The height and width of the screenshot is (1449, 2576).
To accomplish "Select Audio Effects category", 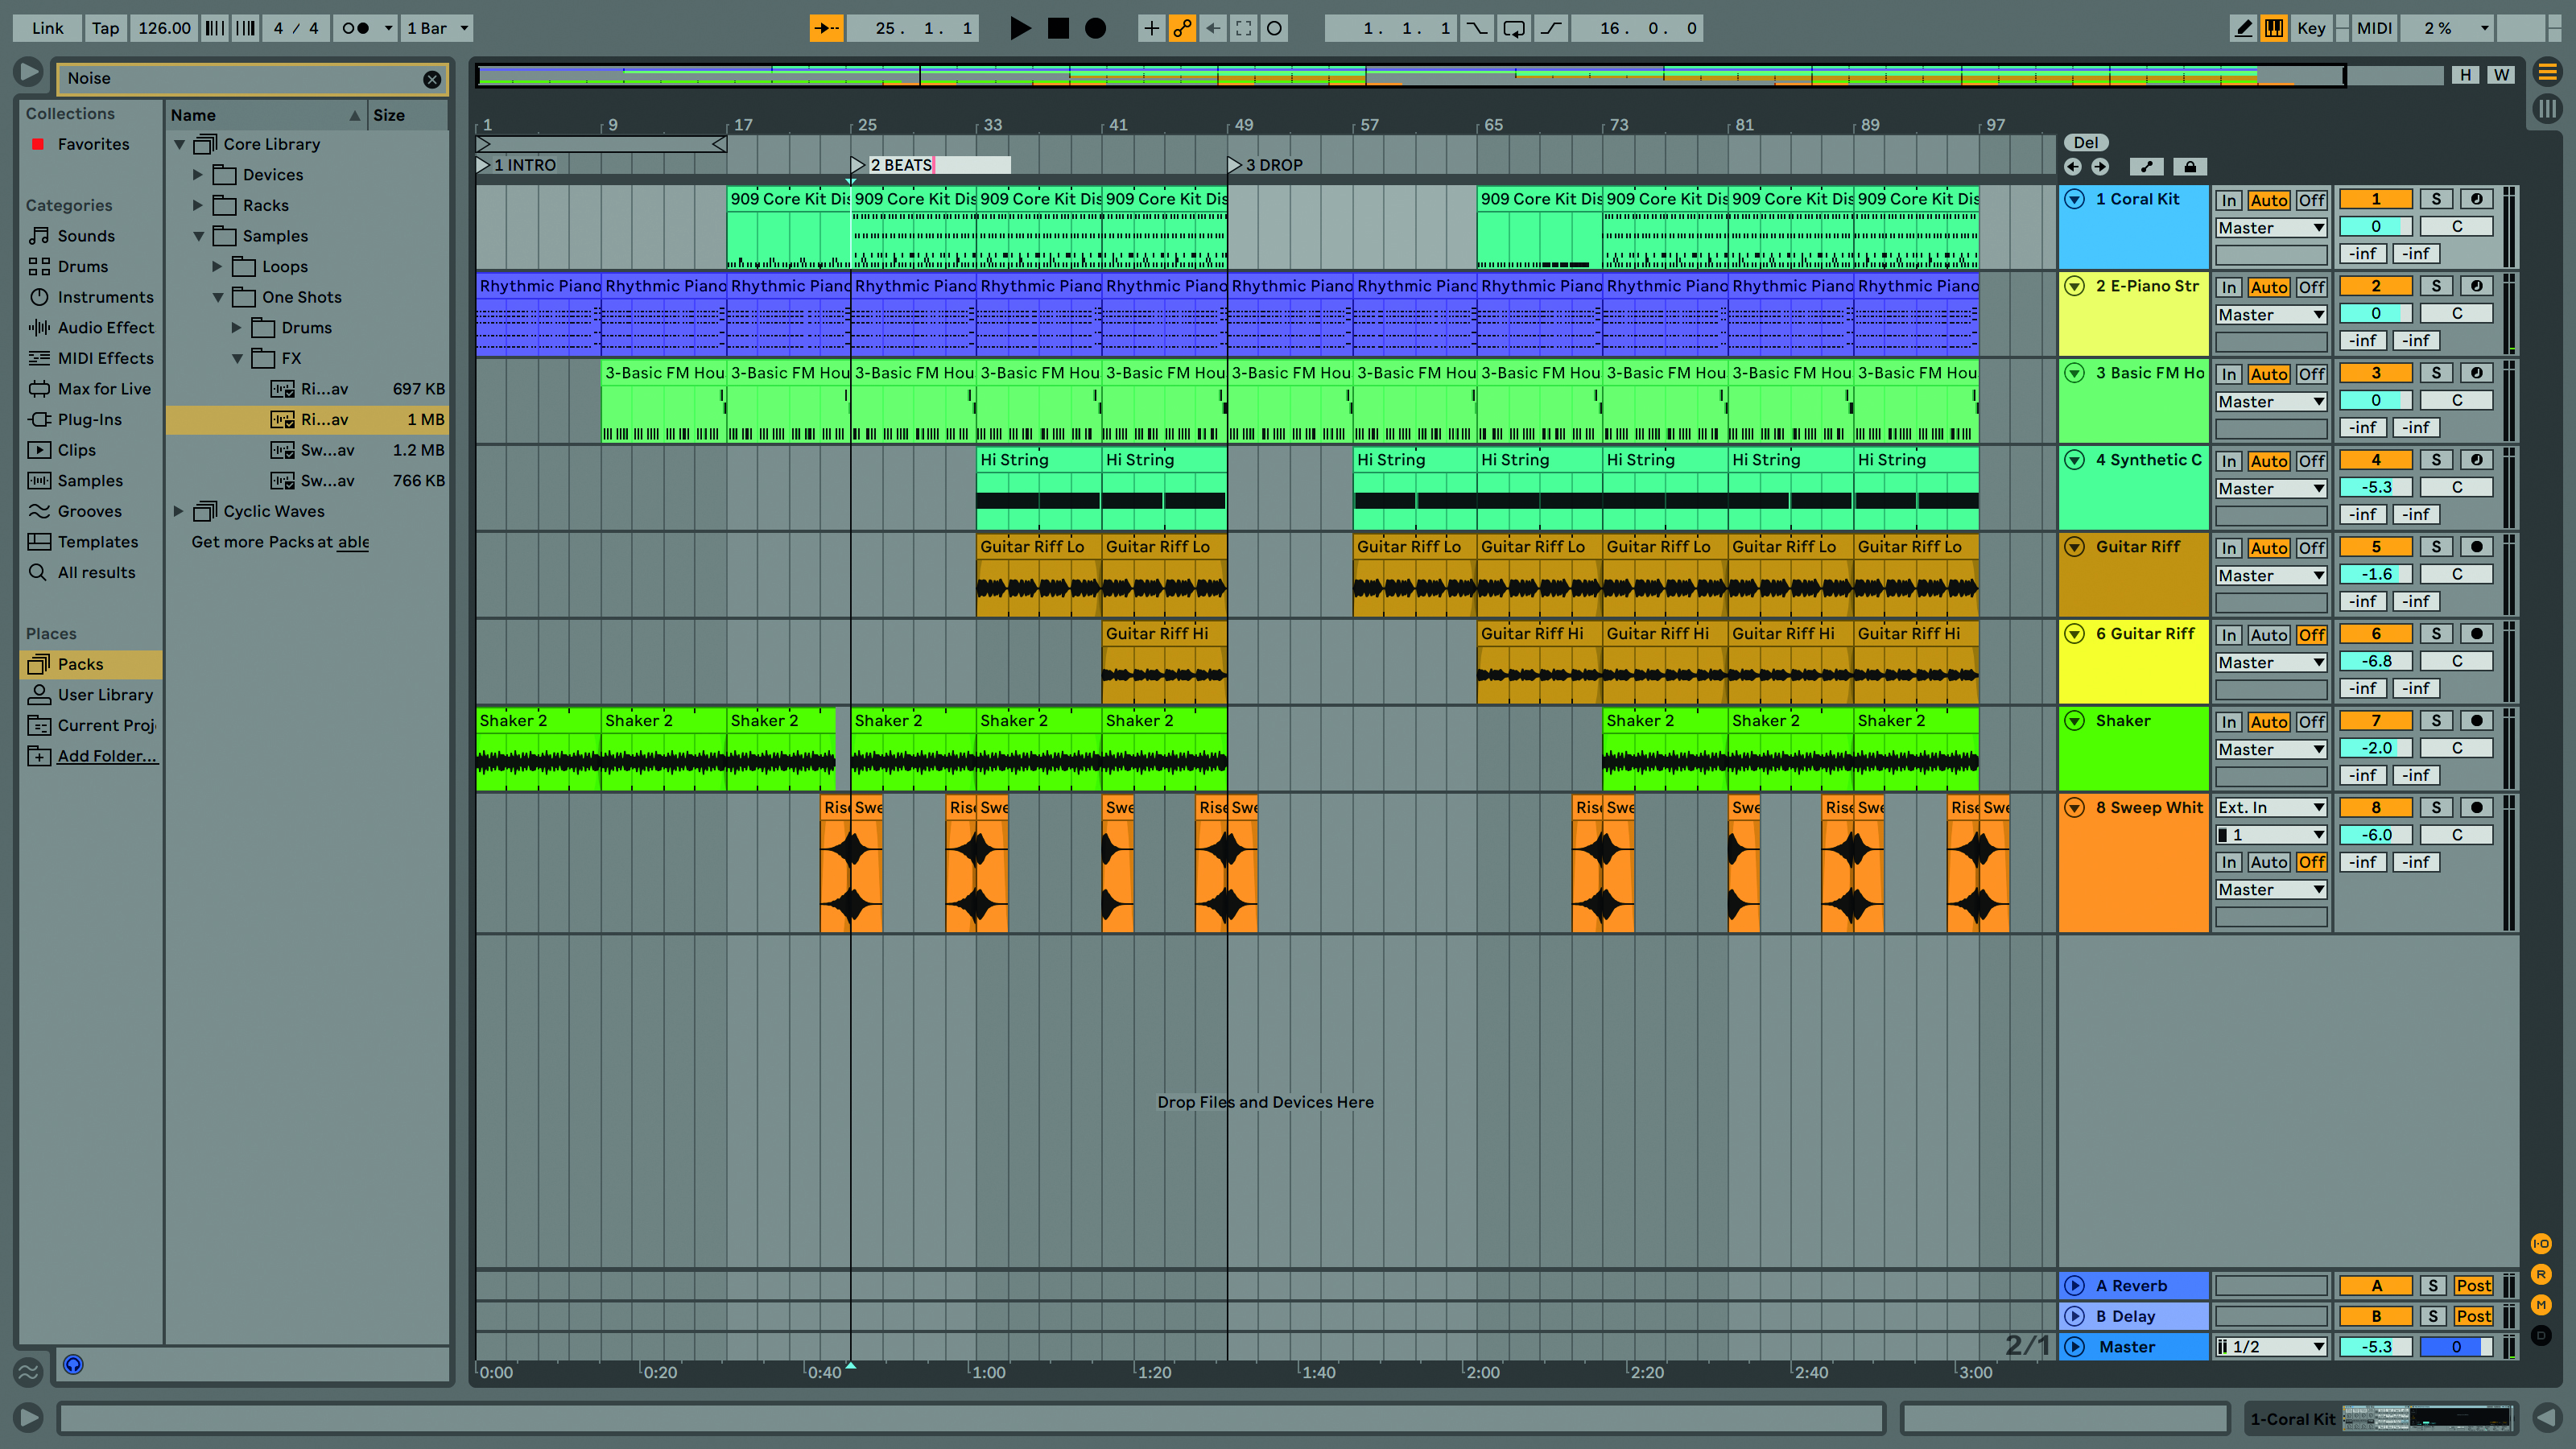I will 91,328.
